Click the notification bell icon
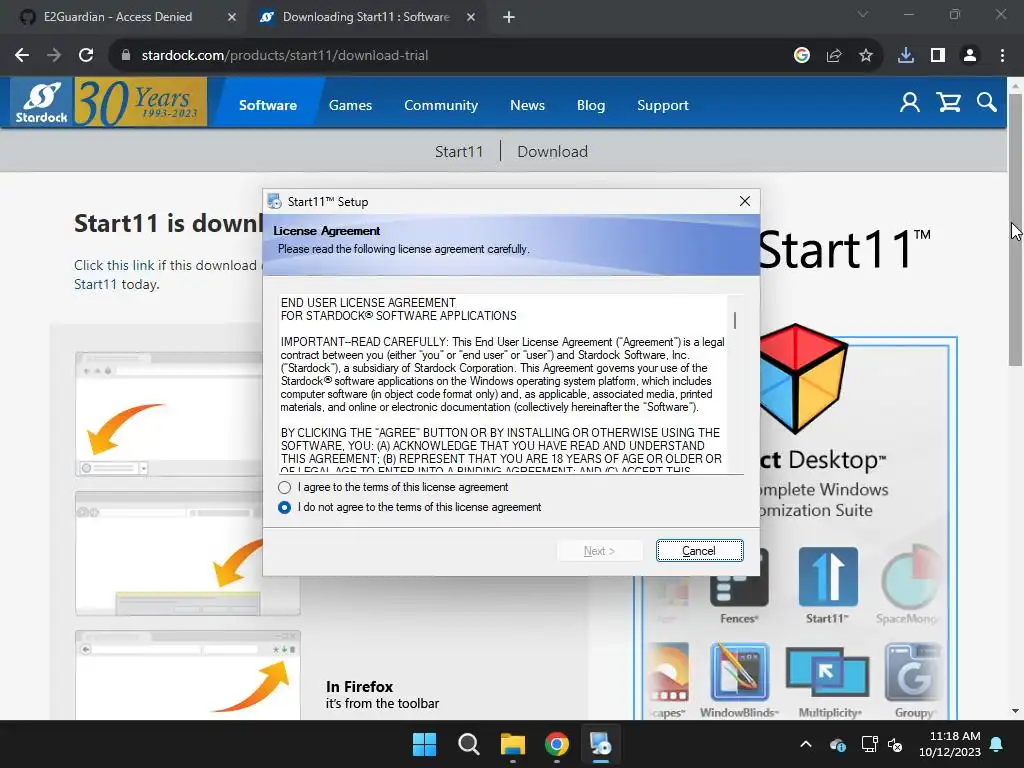 point(997,744)
